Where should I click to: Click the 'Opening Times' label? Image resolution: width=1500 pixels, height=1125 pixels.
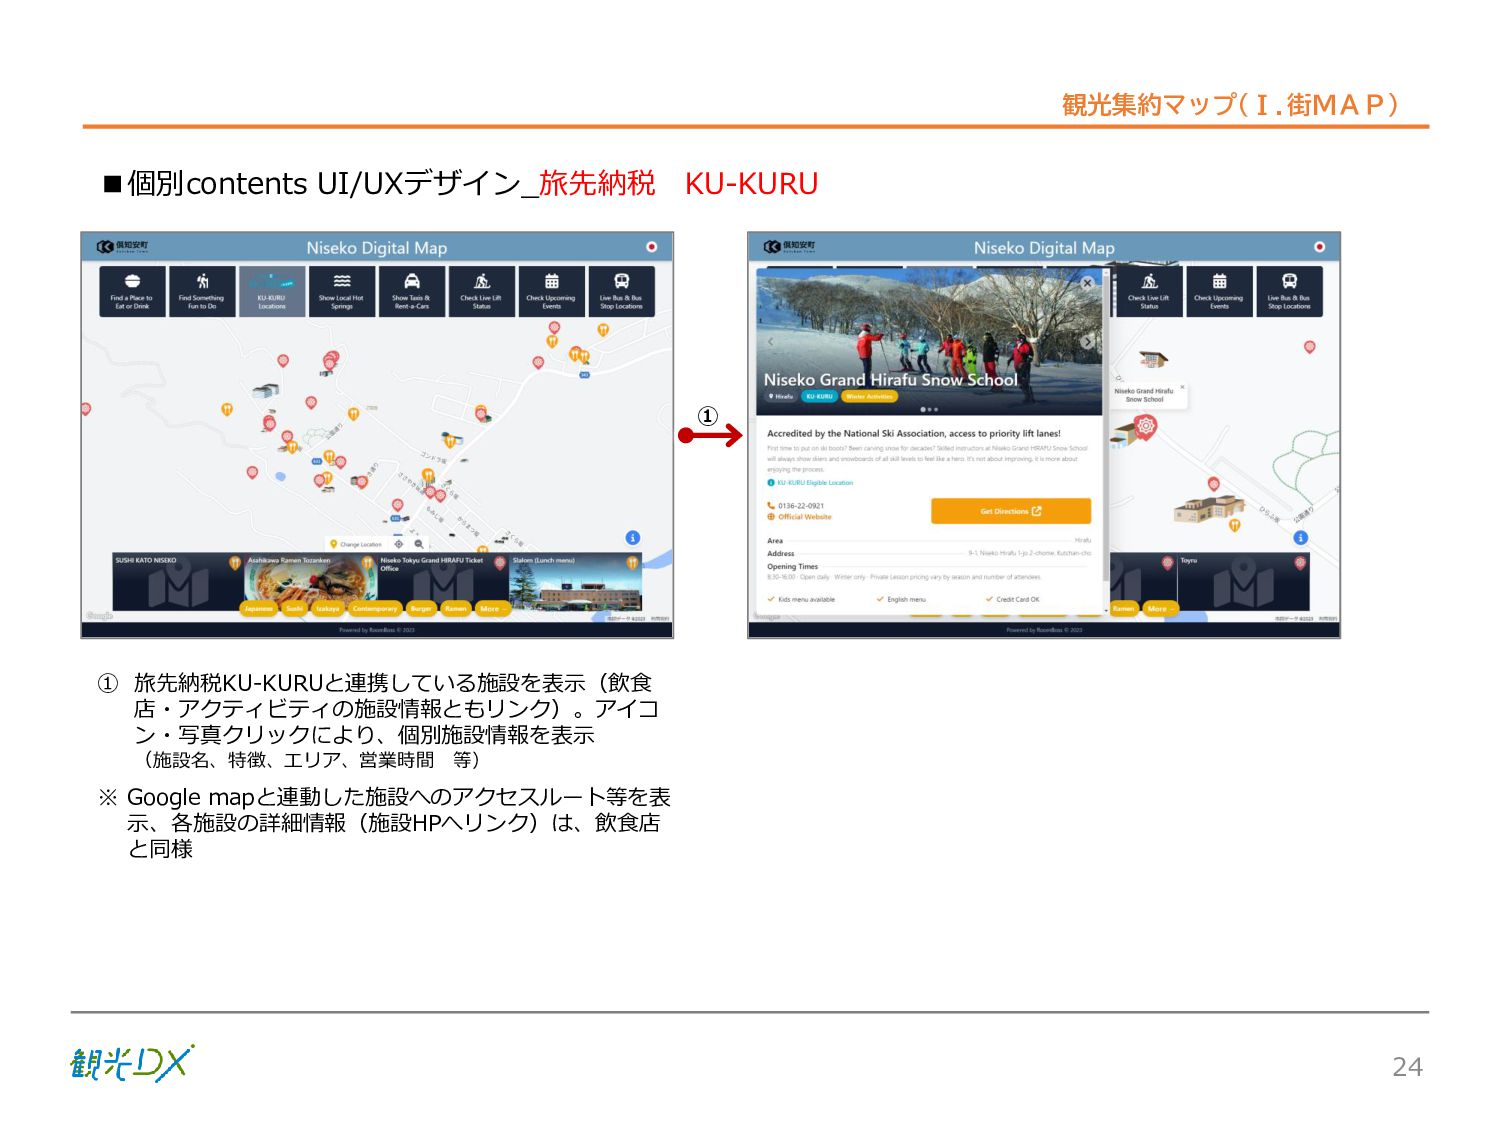tap(792, 566)
